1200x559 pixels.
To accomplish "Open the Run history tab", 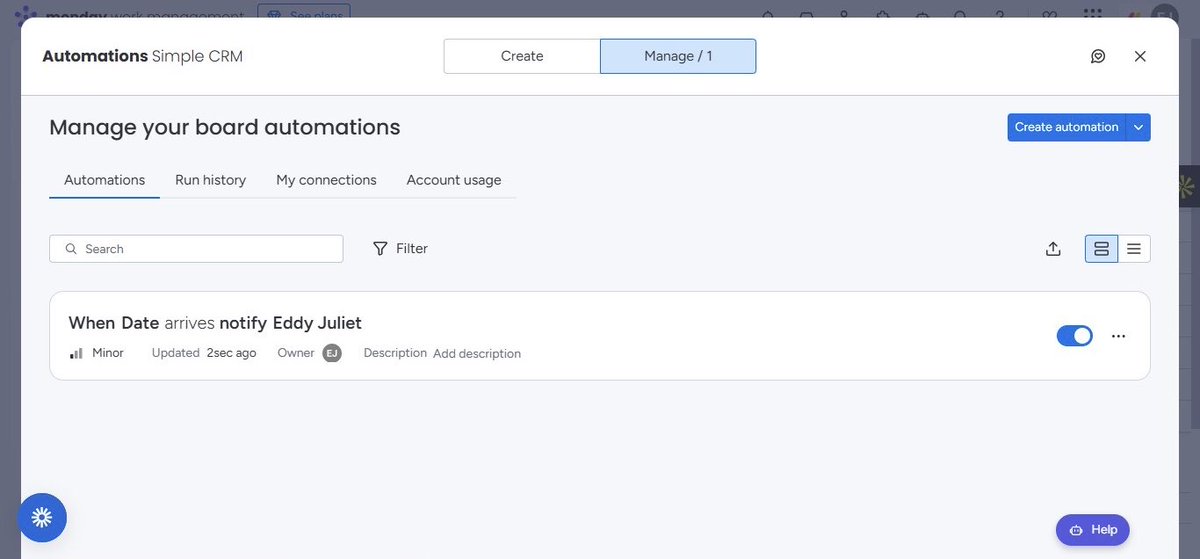I will tap(210, 180).
